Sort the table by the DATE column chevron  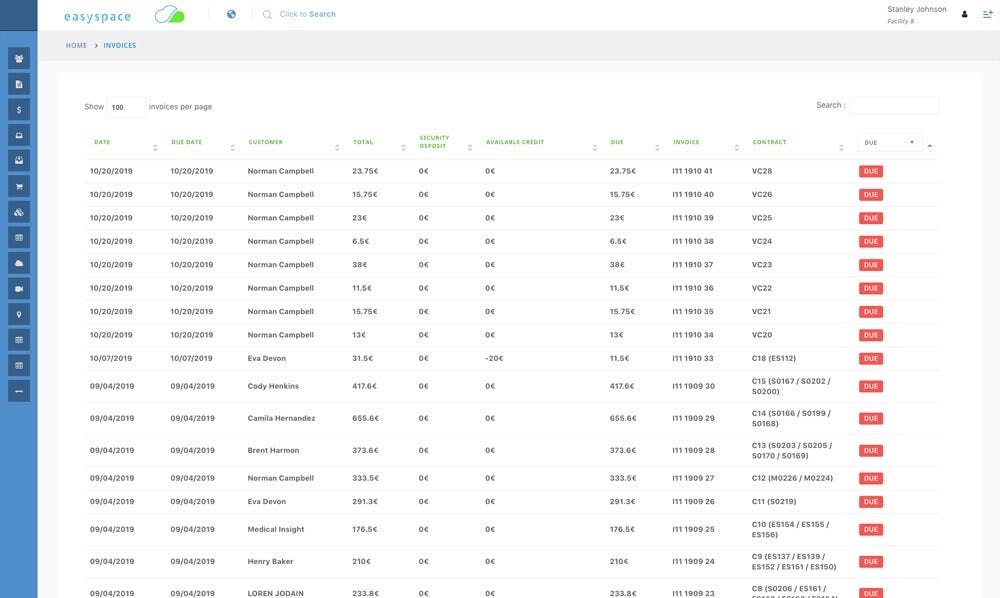tap(155, 146)
